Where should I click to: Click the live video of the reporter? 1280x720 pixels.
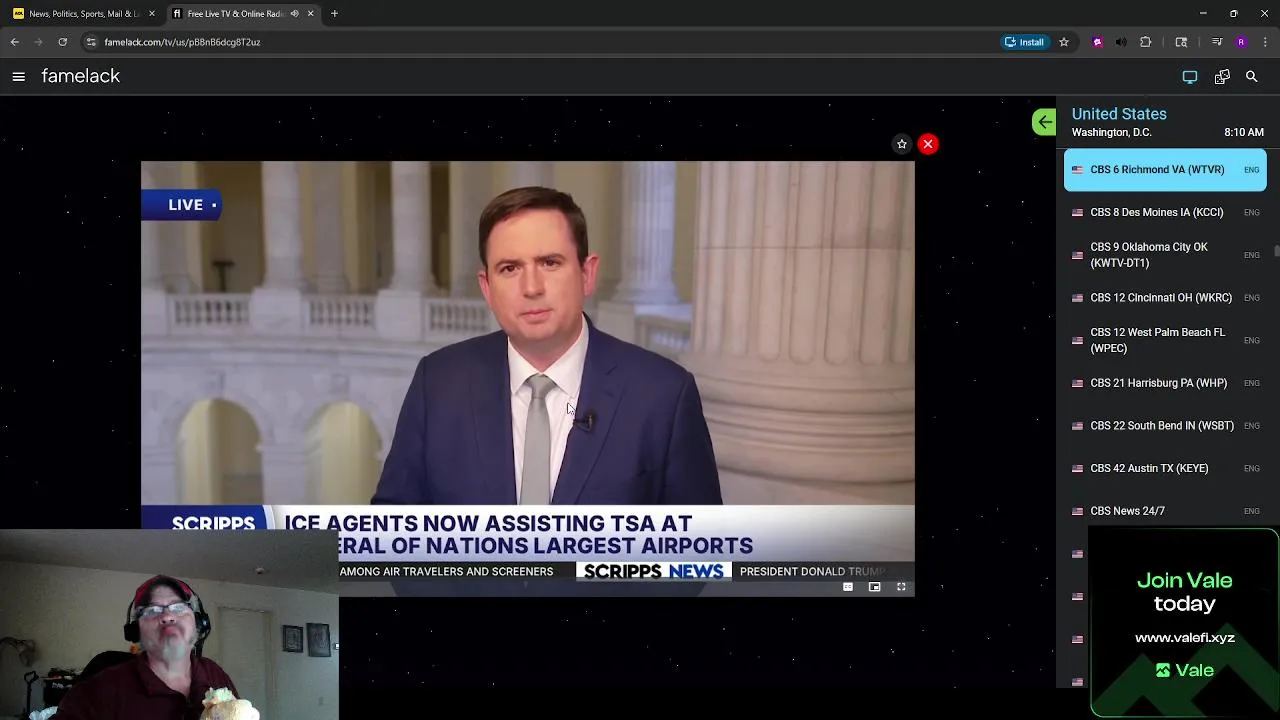[527, 378]
